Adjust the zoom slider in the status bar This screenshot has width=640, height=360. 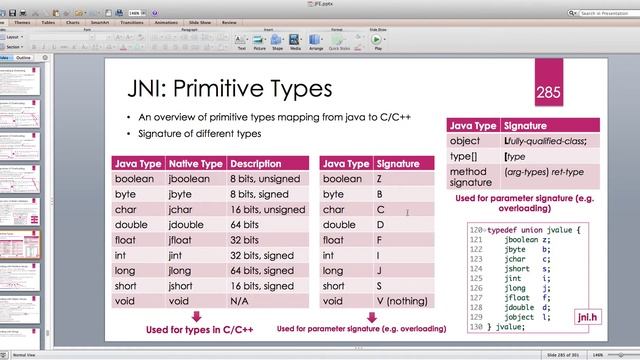620,355
